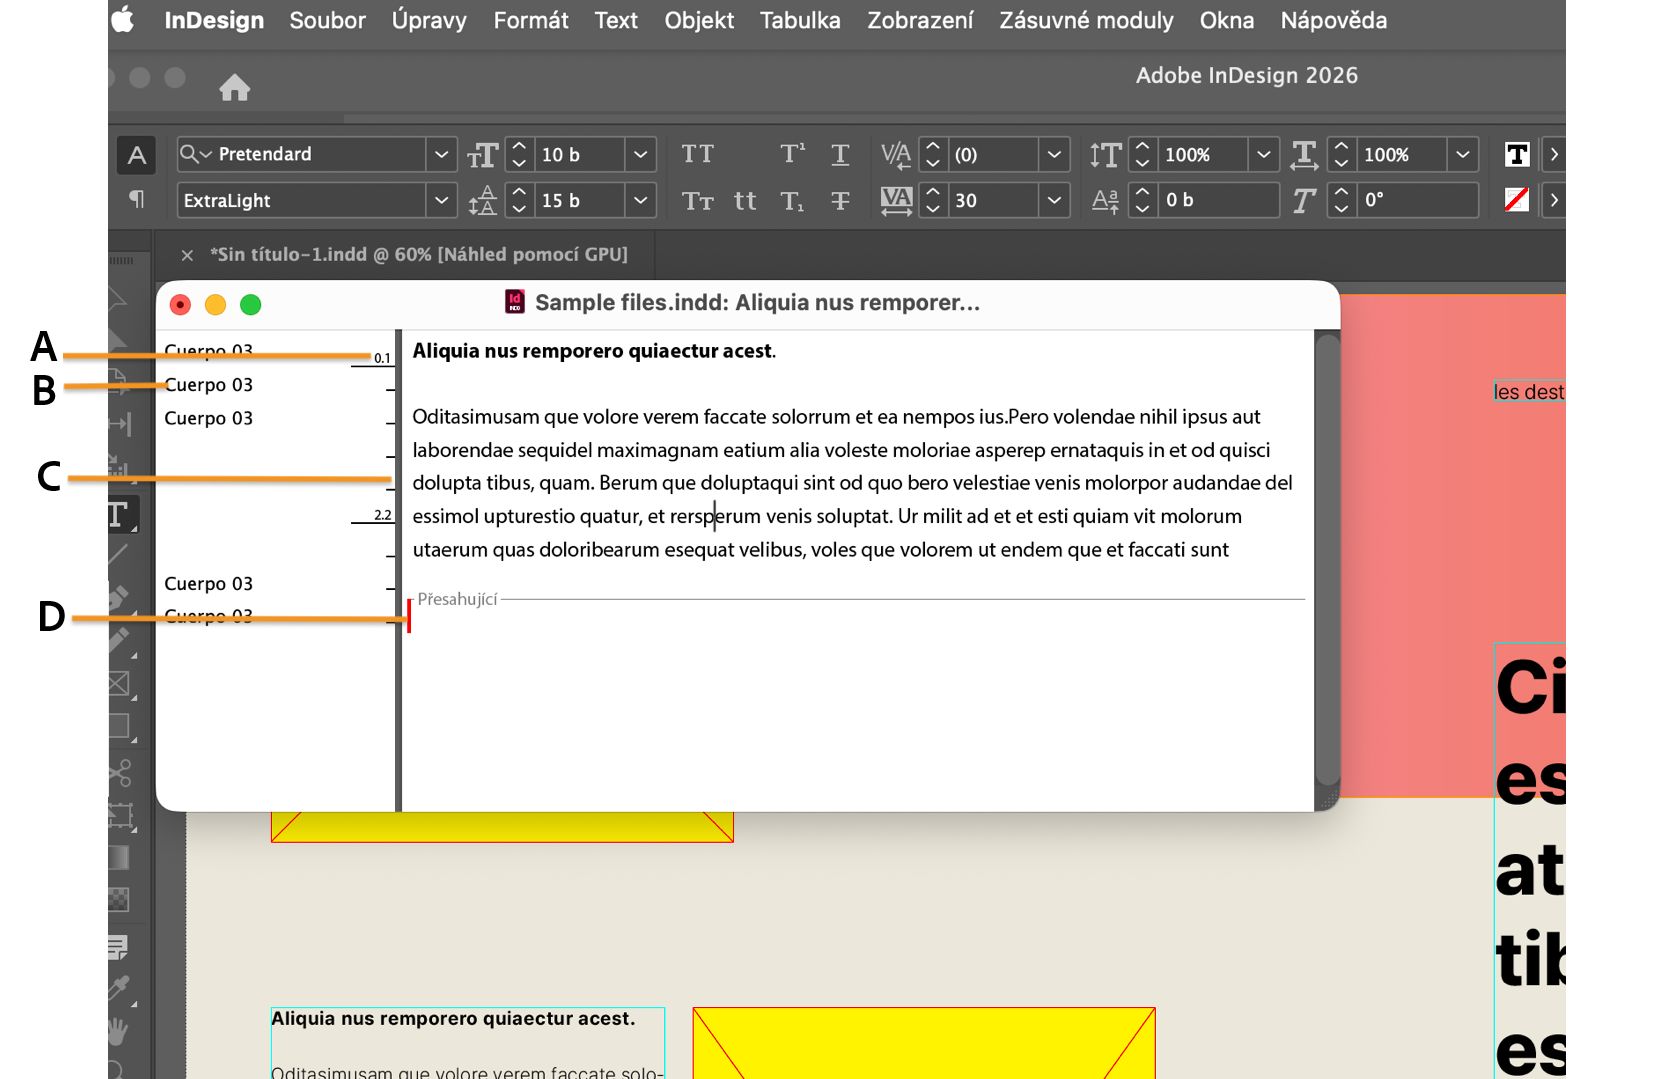1670x1079 pixels.
Task: Click the skew (false italic) icon
Action: [1303, 201]
